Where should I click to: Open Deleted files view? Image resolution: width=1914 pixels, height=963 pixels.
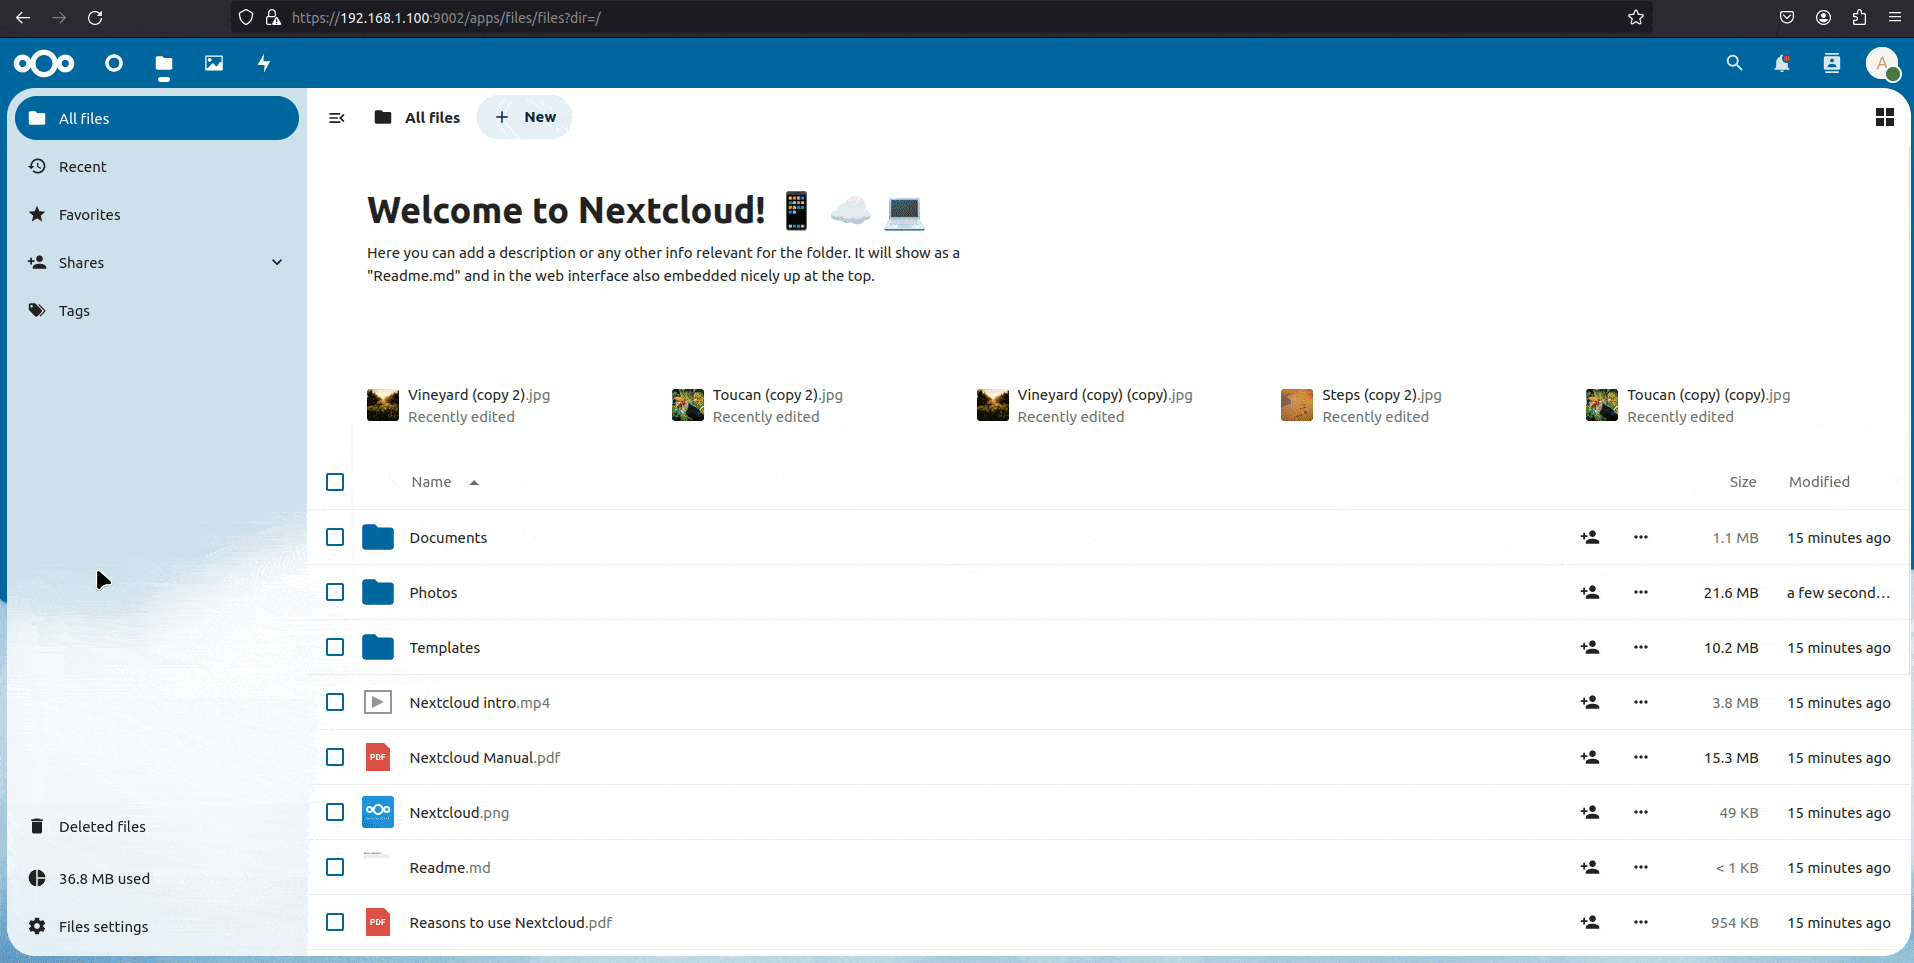coord(157,826)
